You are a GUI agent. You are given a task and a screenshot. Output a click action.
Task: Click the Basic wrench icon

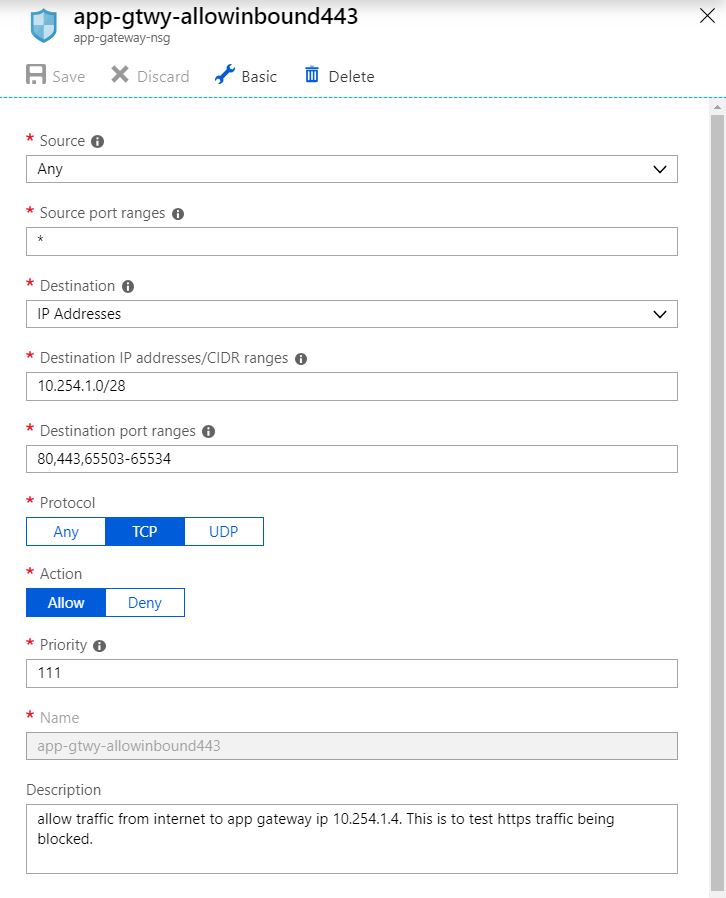[x=224, y=74]
